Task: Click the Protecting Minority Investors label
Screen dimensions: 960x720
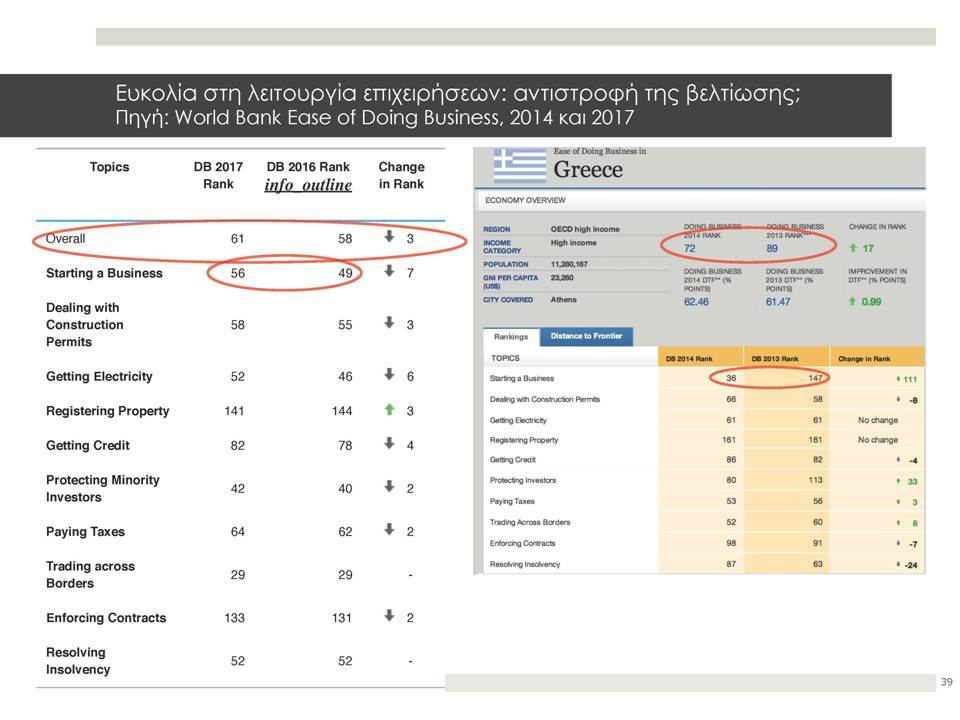Action: pos(103,489)
